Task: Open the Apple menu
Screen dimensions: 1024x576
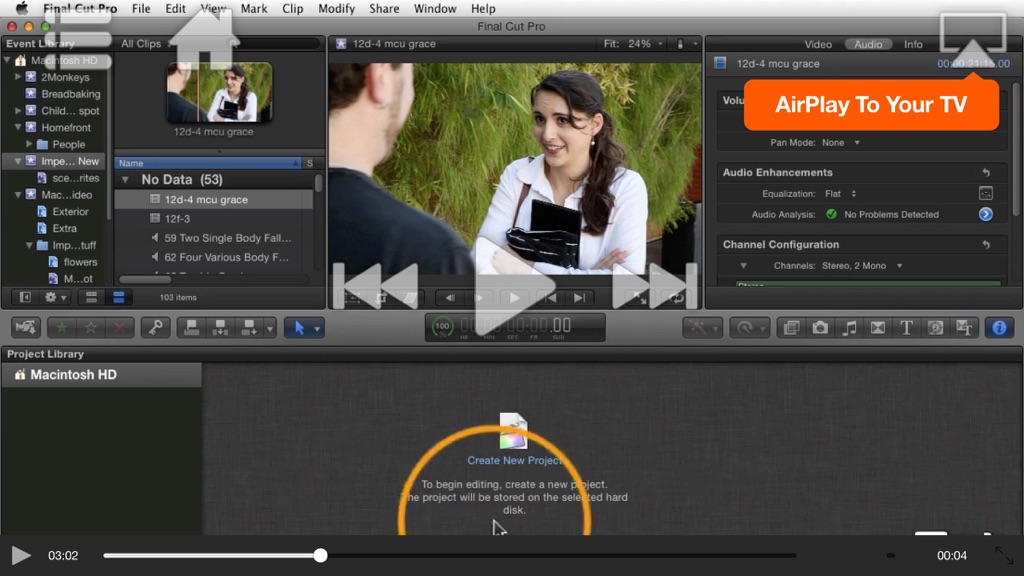Action: tap(22, 8)
